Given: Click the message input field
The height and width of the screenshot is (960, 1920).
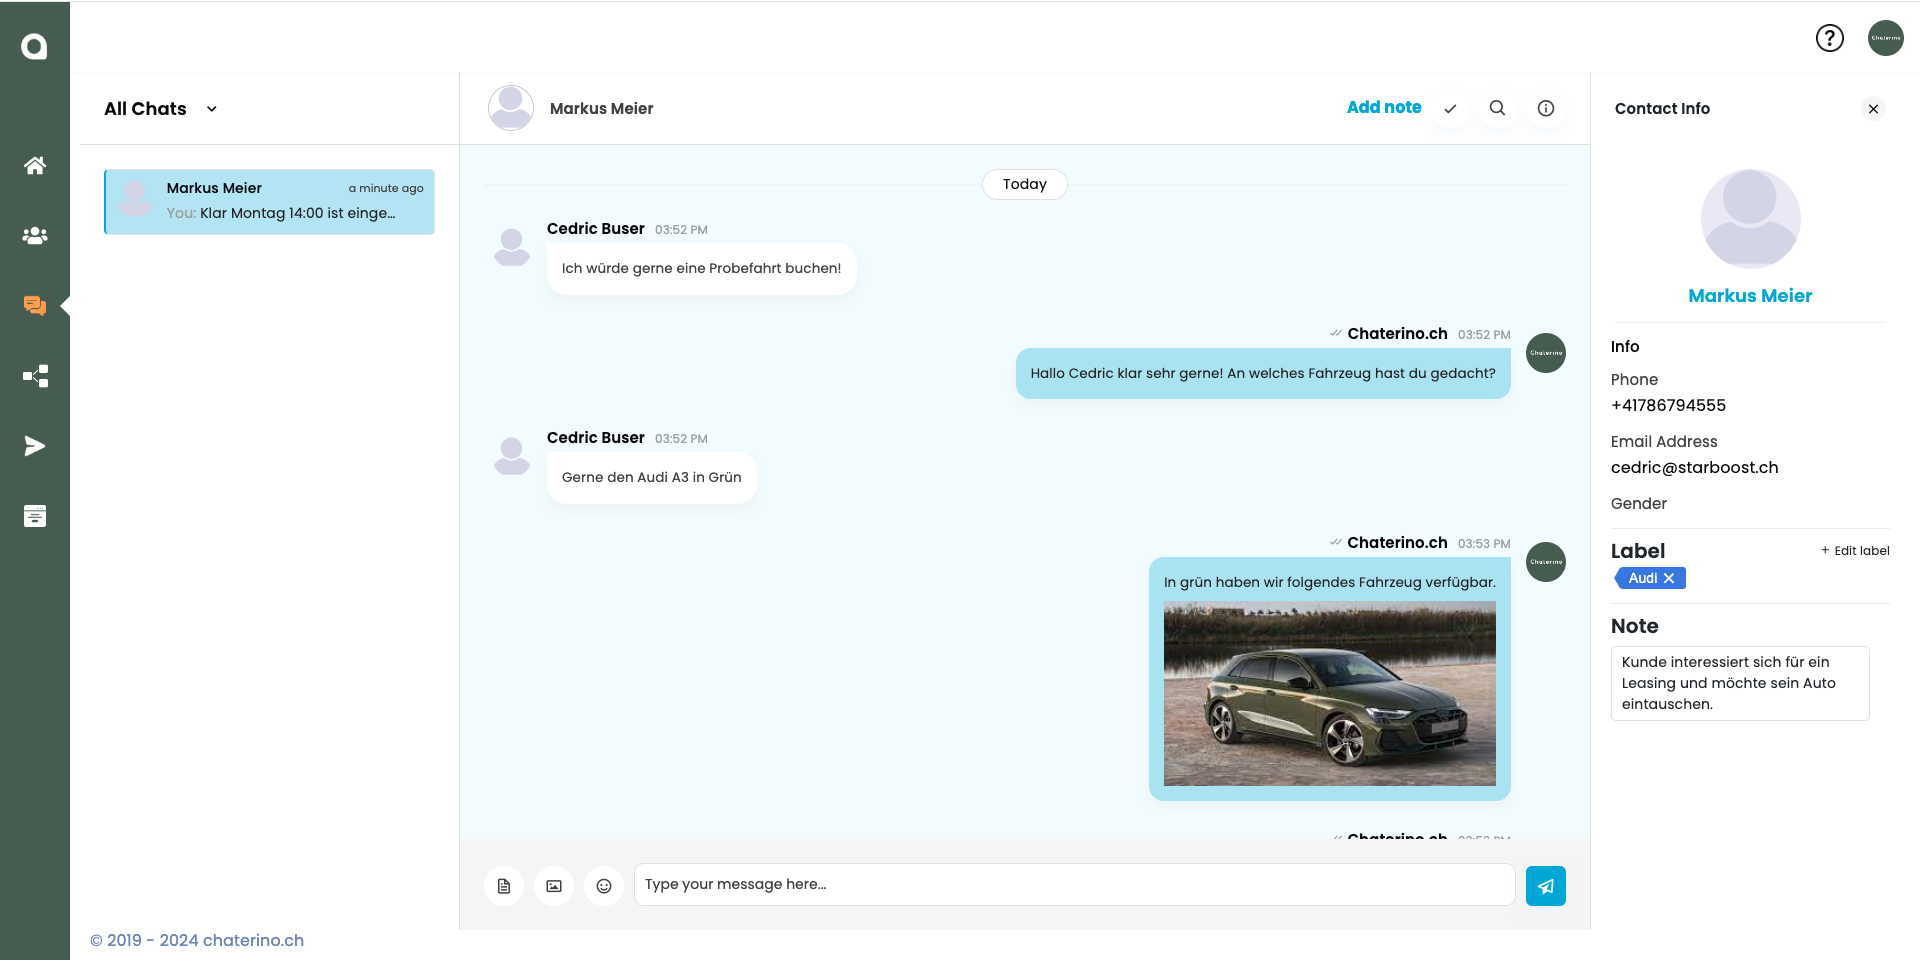Looking at the screenshot, I should pos(1074,885).
